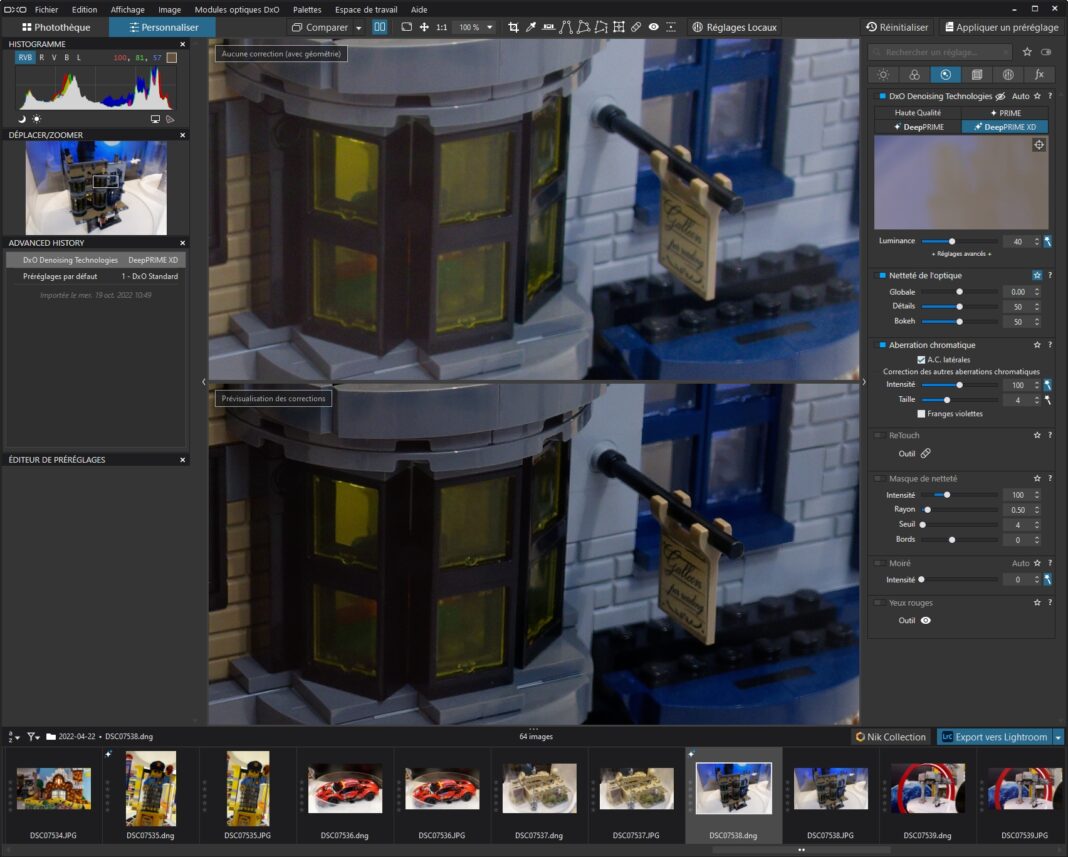Uncheck A.C. latérales checkbox
The height and width of the screenshot is (857, 1068).
pyautogui.click(x=921, y=360)
